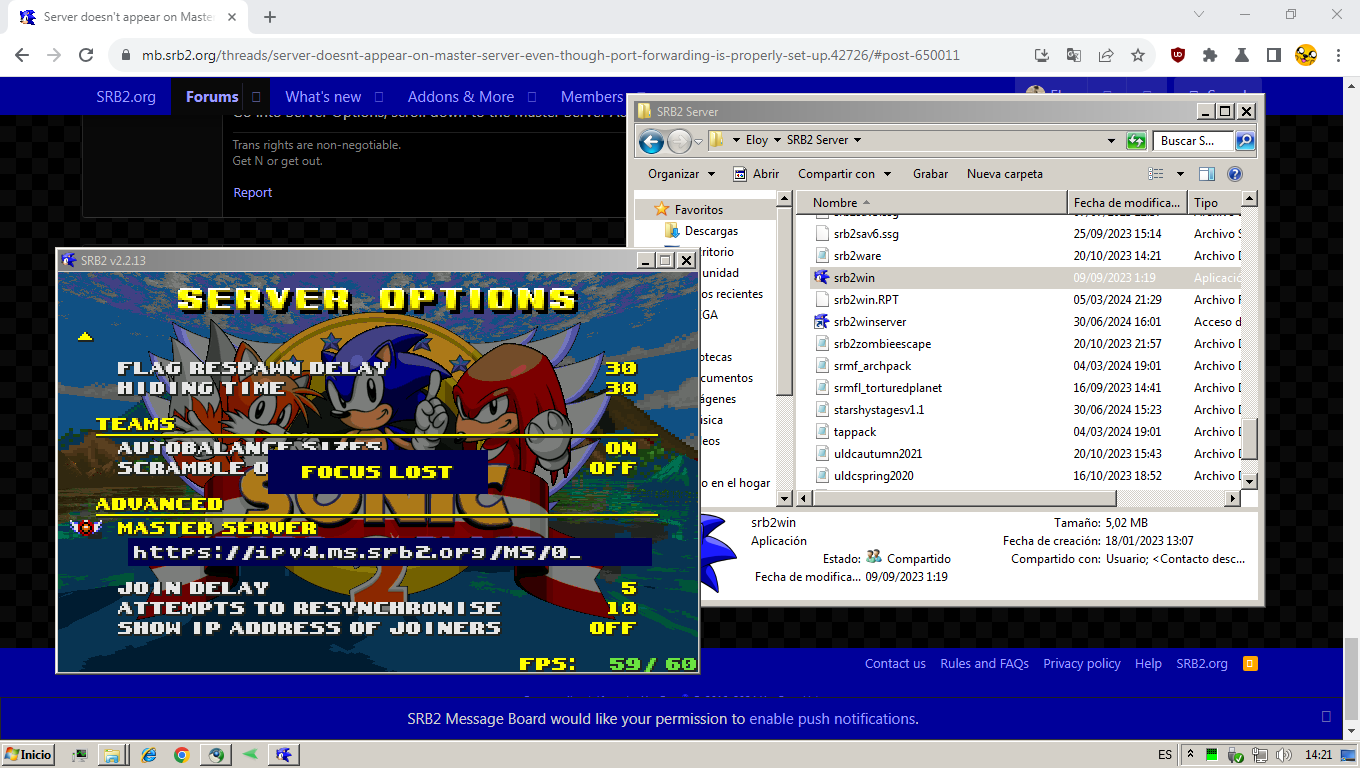Refresh the SRB2 Server folder view
Screen dimensions: 1360x768
click(x=1136, y=141)
